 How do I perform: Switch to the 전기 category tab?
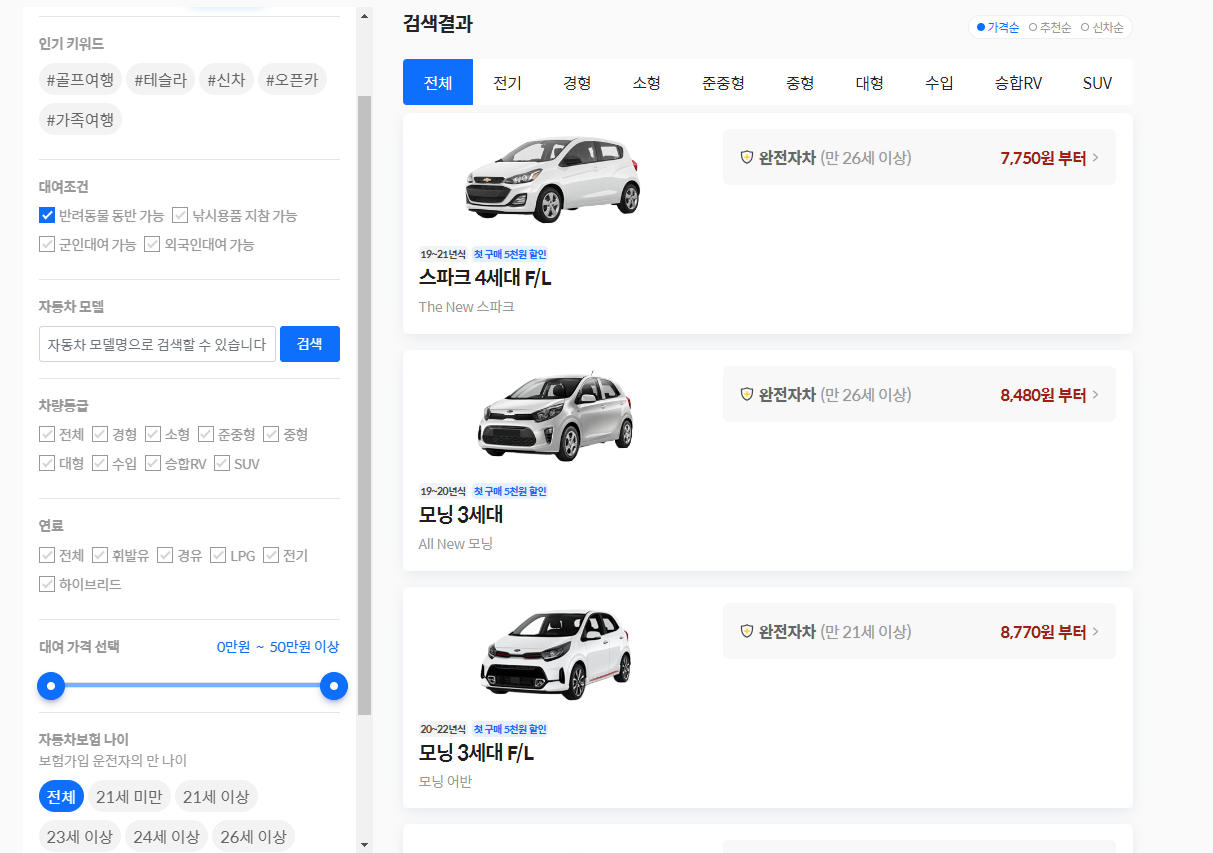coord(508,83)
